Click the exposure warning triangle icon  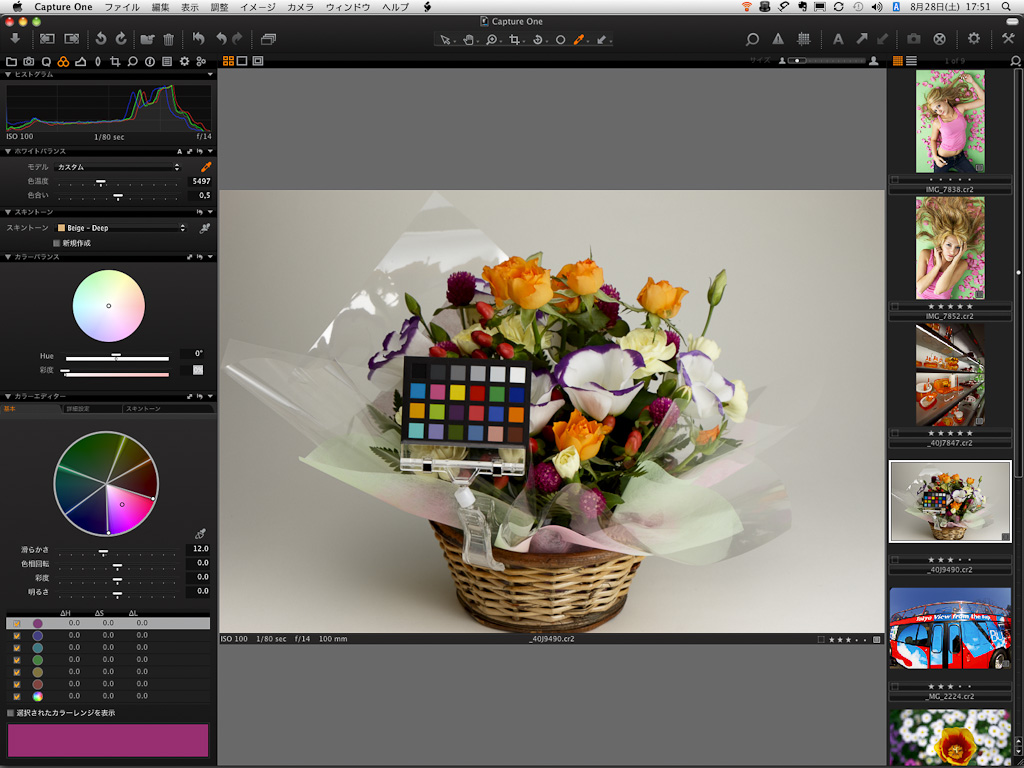(778, 39)
